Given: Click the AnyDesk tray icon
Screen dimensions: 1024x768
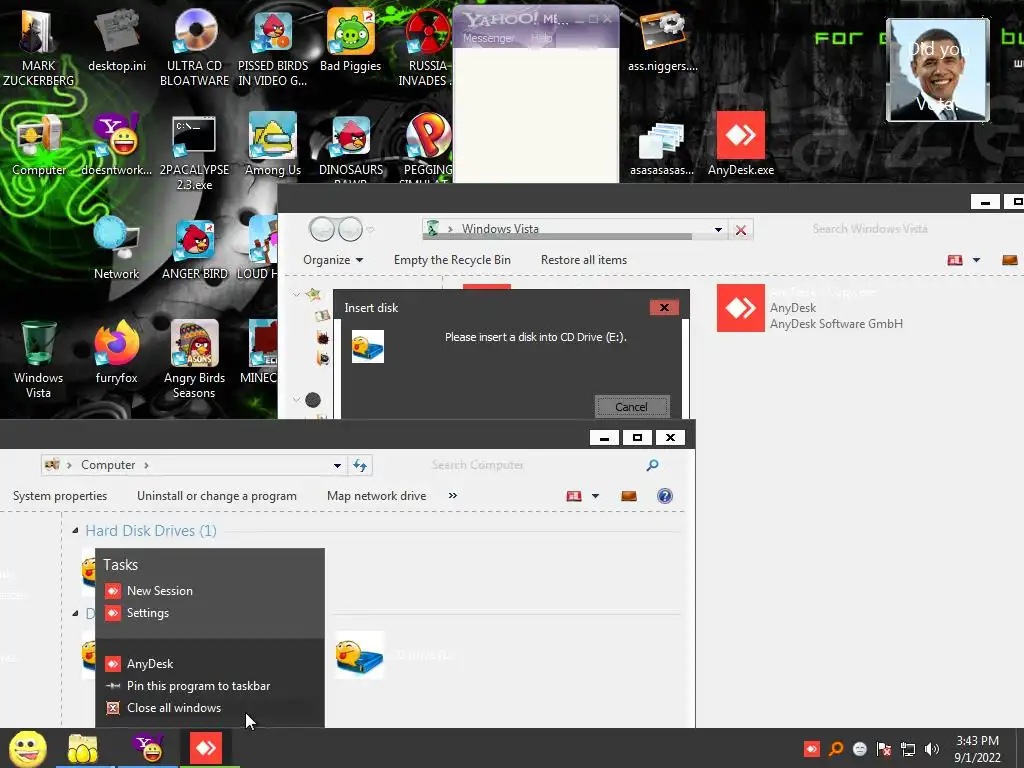Looking at the screenshot, I should point(812,749).
